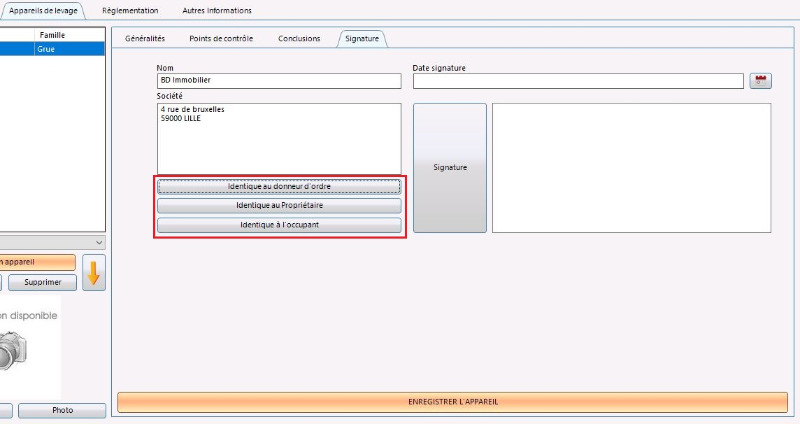Click the Supprimer button
800x424 pixels.
(x=42, y=282)
